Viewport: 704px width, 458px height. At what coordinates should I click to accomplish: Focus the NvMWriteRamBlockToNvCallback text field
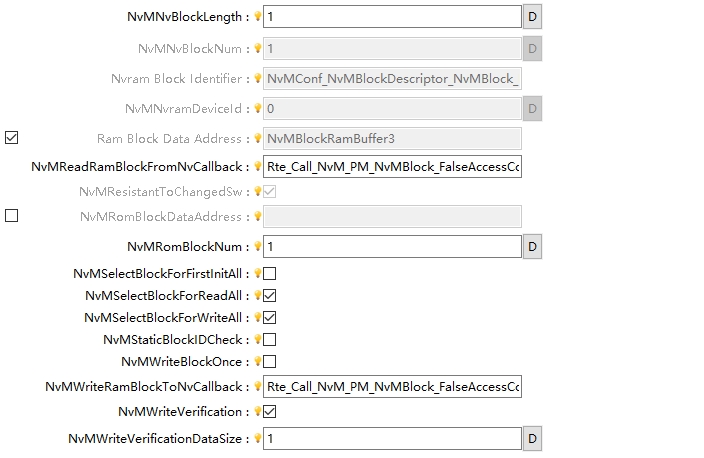(391, 387)
